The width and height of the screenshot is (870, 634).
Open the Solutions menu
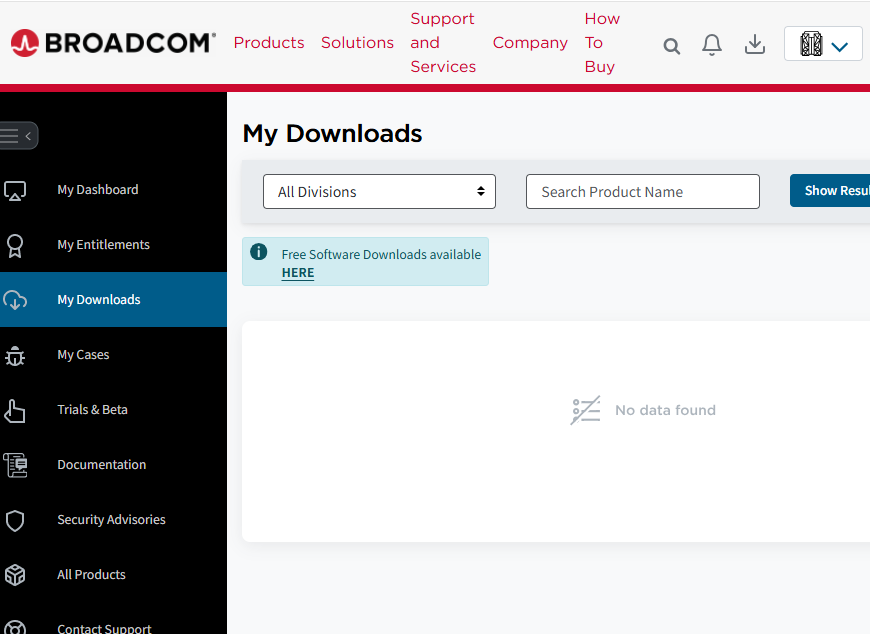[357, 43]
